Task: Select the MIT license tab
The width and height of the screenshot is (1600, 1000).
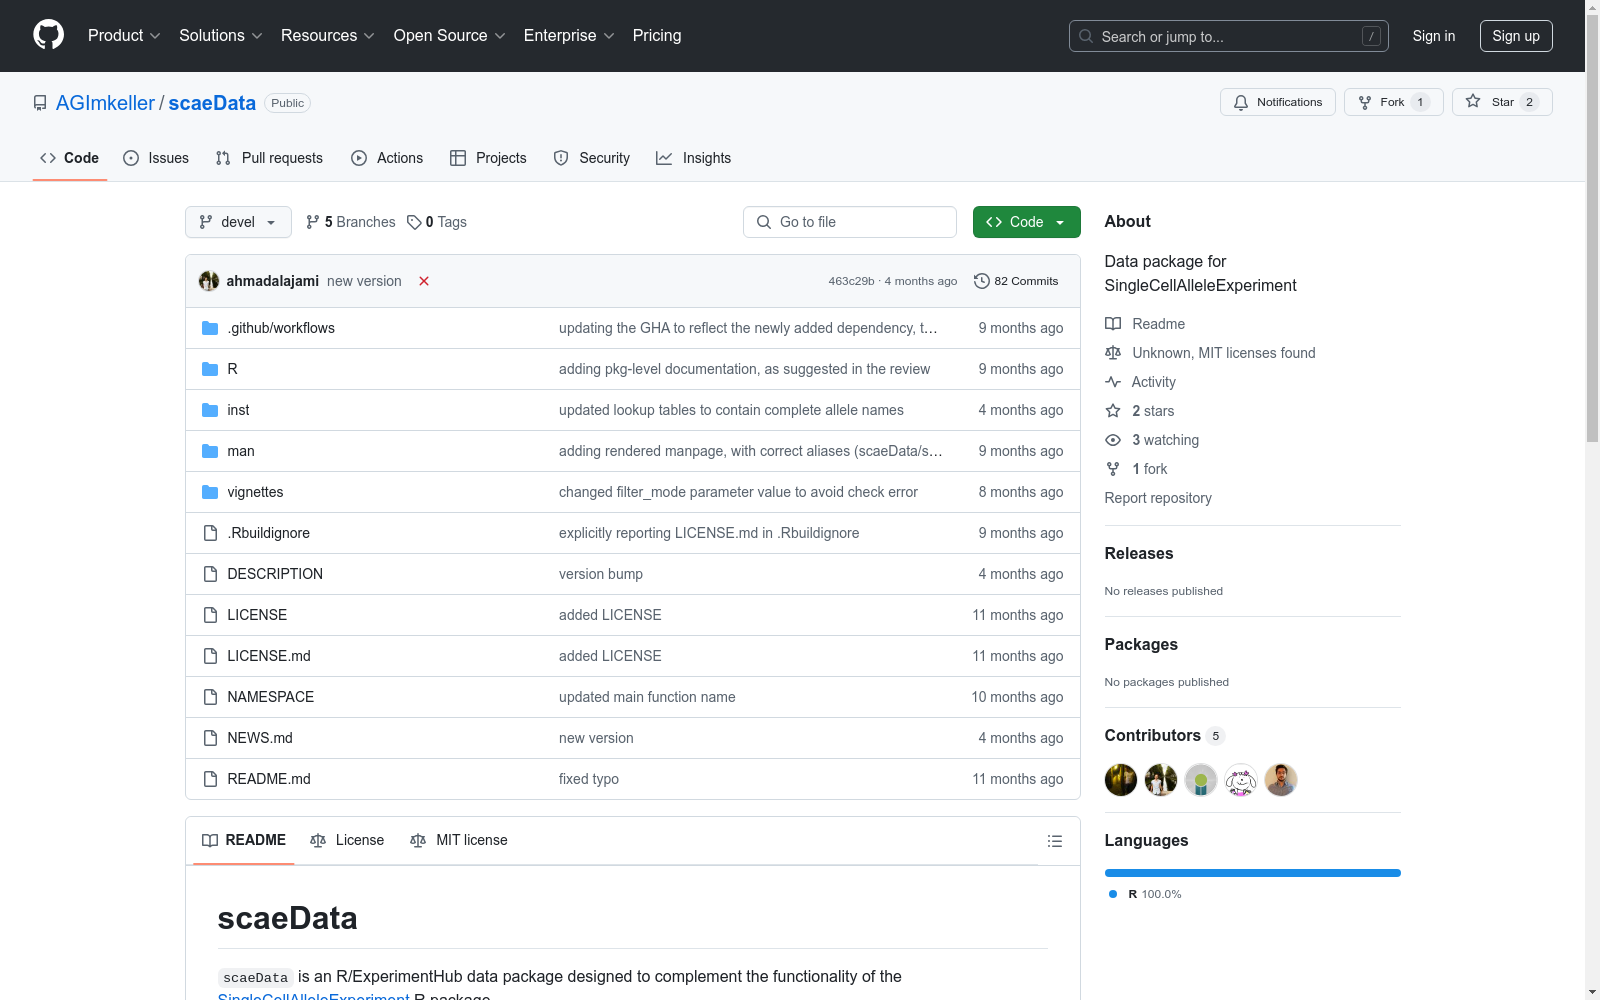Action: click(459, 840)
